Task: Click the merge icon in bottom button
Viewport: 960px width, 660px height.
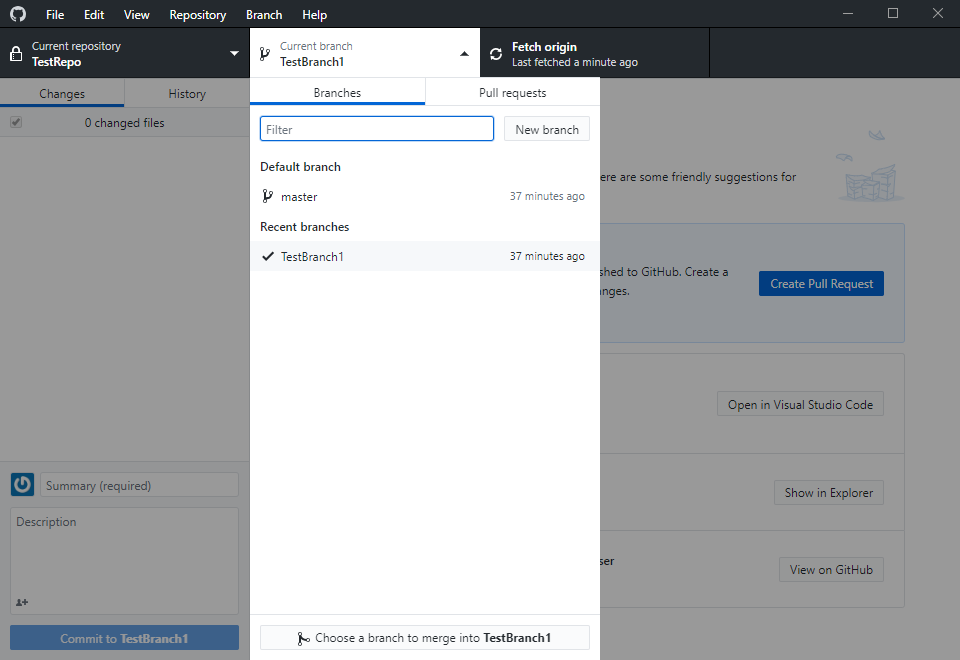Action: (x=303, y=639)
